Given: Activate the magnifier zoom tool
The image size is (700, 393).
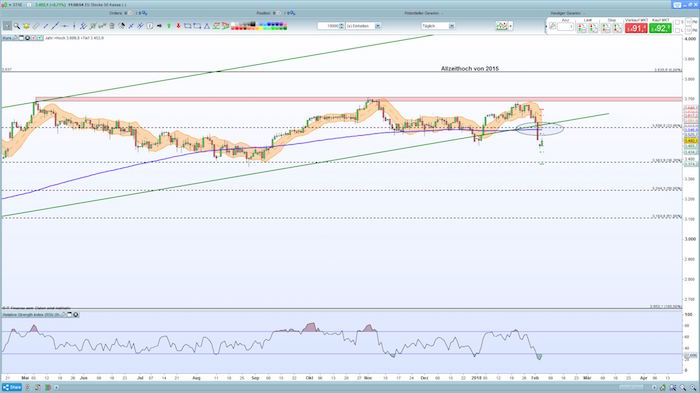Looking at the screenshot, I should tap(17, 26).
